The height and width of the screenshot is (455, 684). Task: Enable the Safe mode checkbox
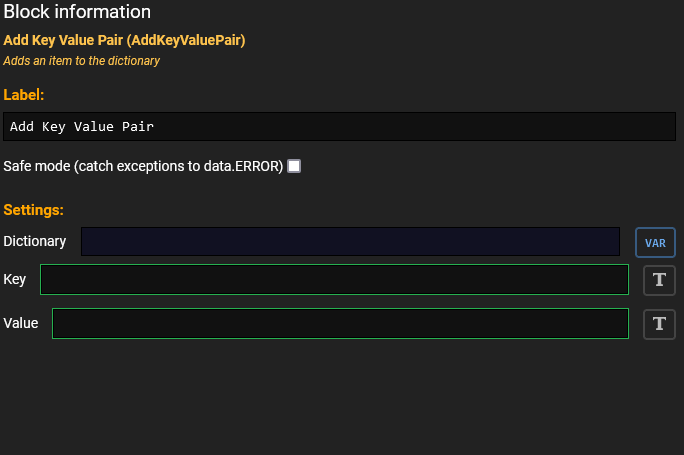point(294,166)
